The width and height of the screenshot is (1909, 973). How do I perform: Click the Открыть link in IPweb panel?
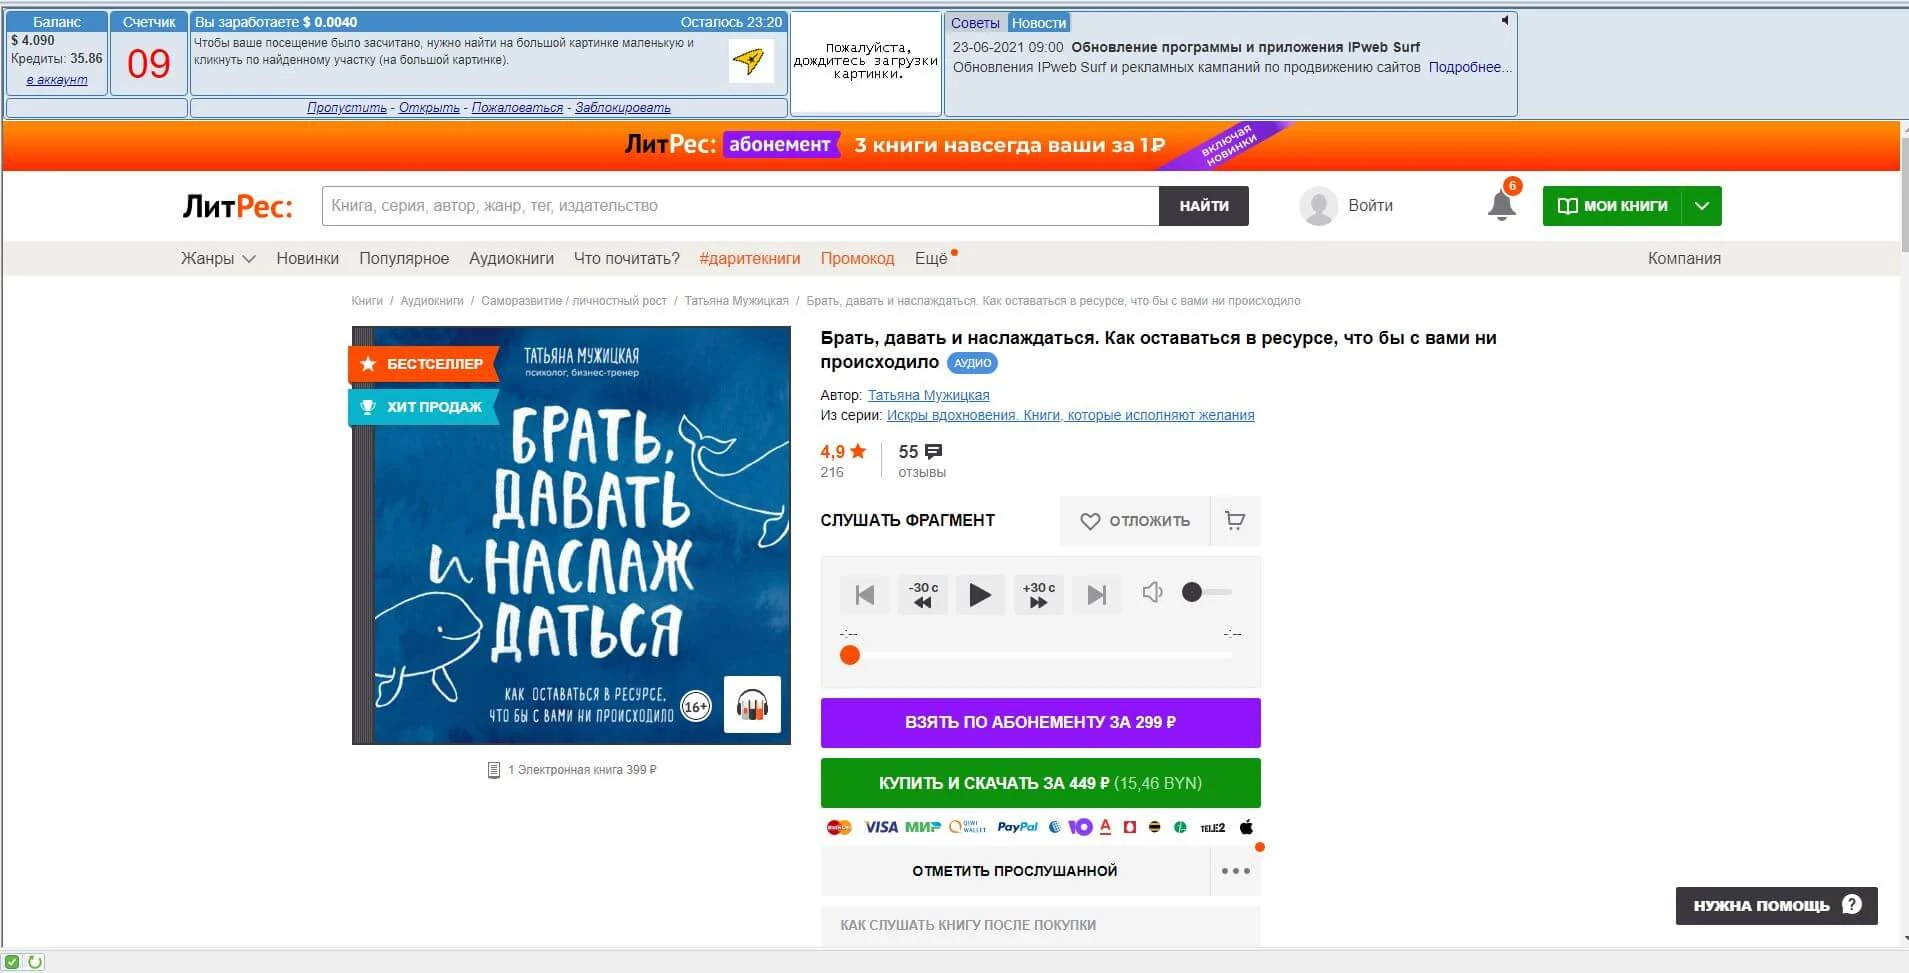tap(429, 107)
